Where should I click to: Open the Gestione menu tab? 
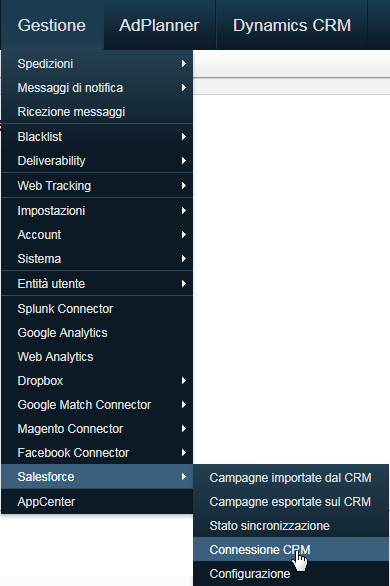(52, 25)
